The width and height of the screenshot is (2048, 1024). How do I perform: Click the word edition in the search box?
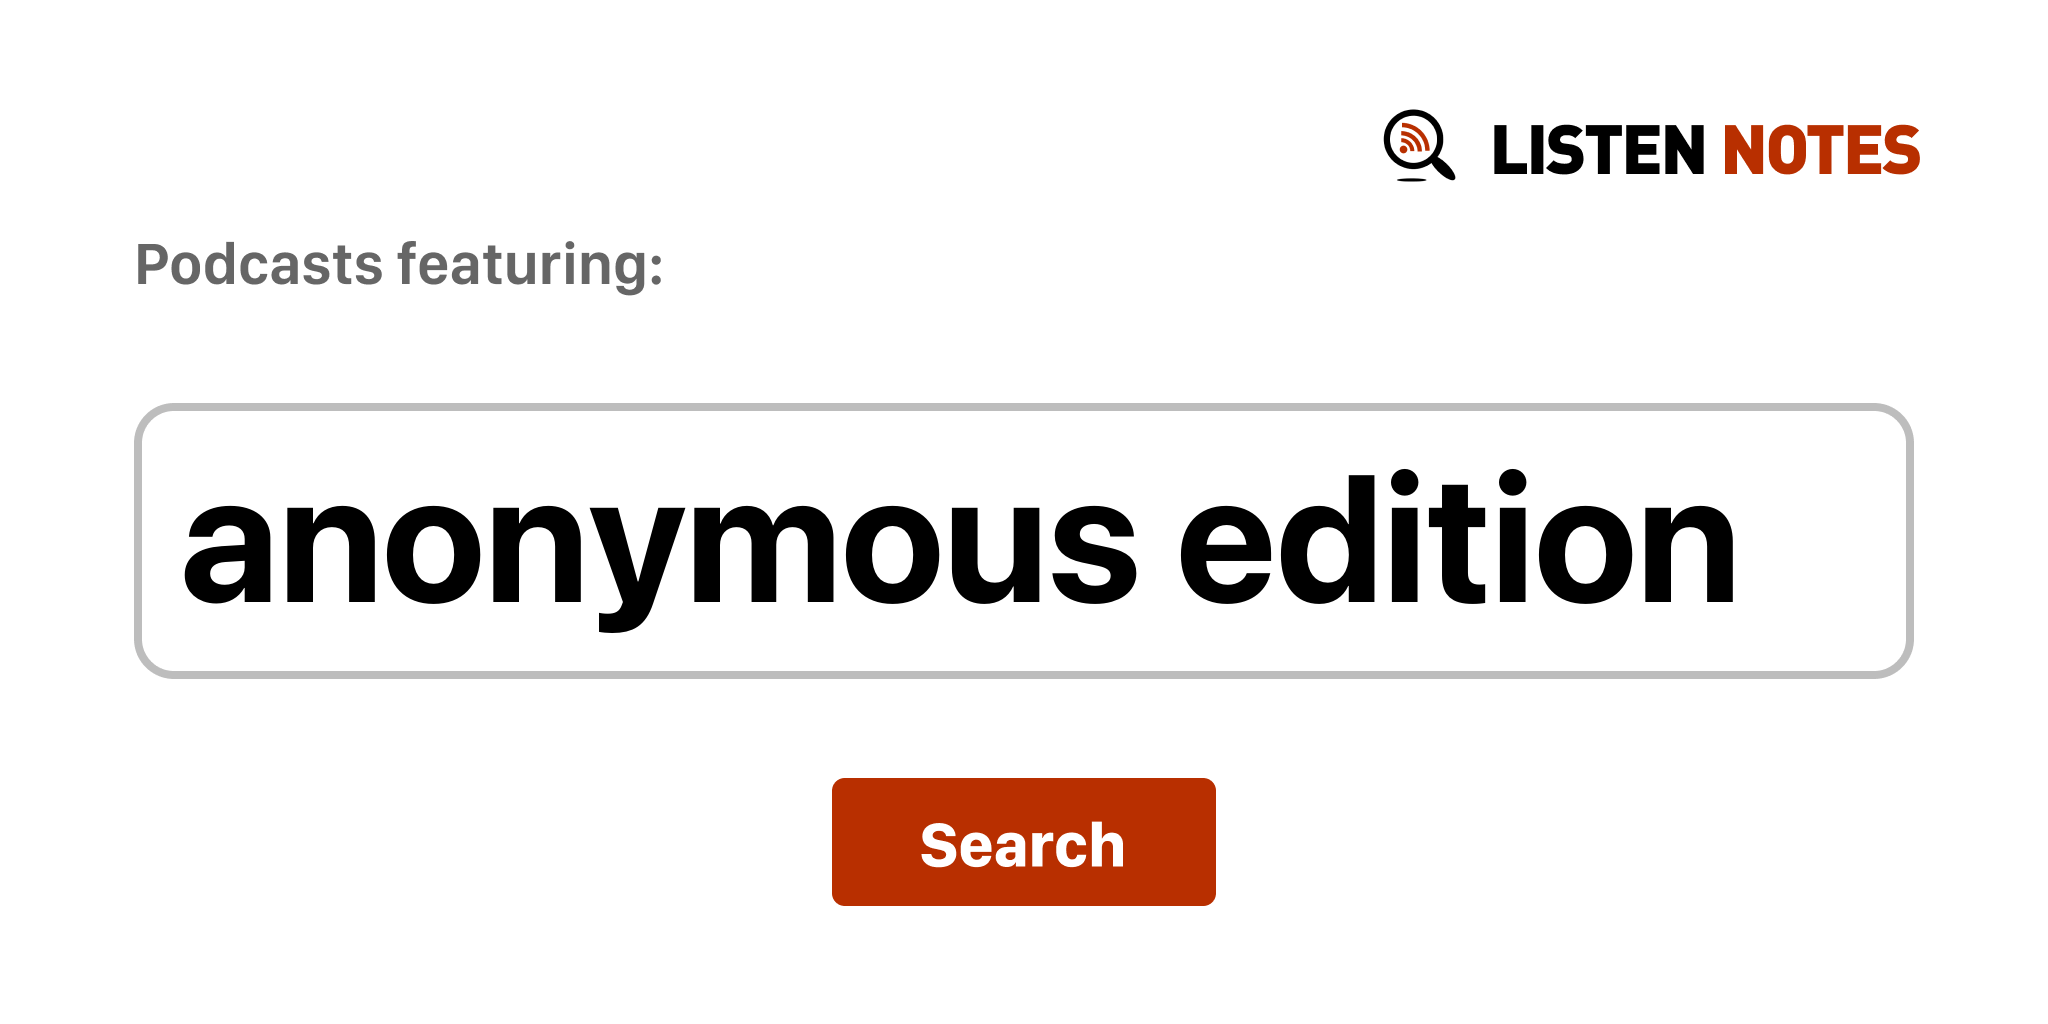(x=1457, y=538)
